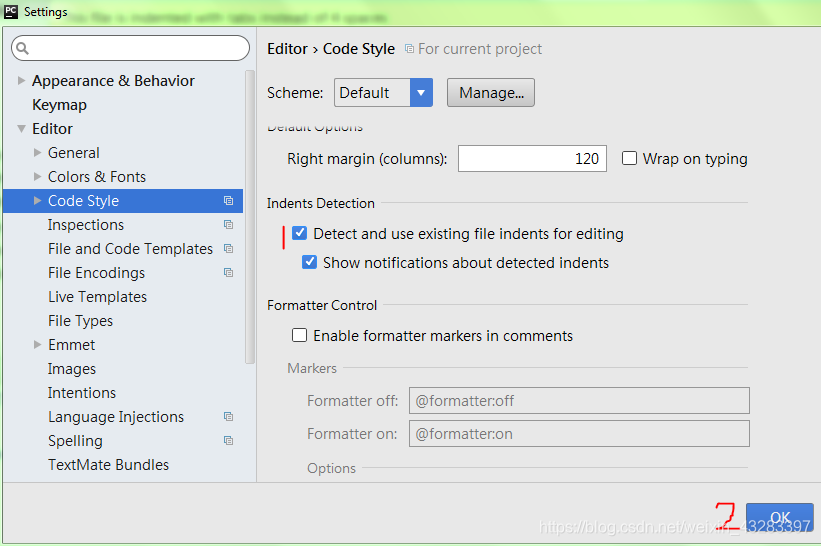Screen dimensions: 821x546
Task: Select File Types entry
Action: tap(80, 321)
